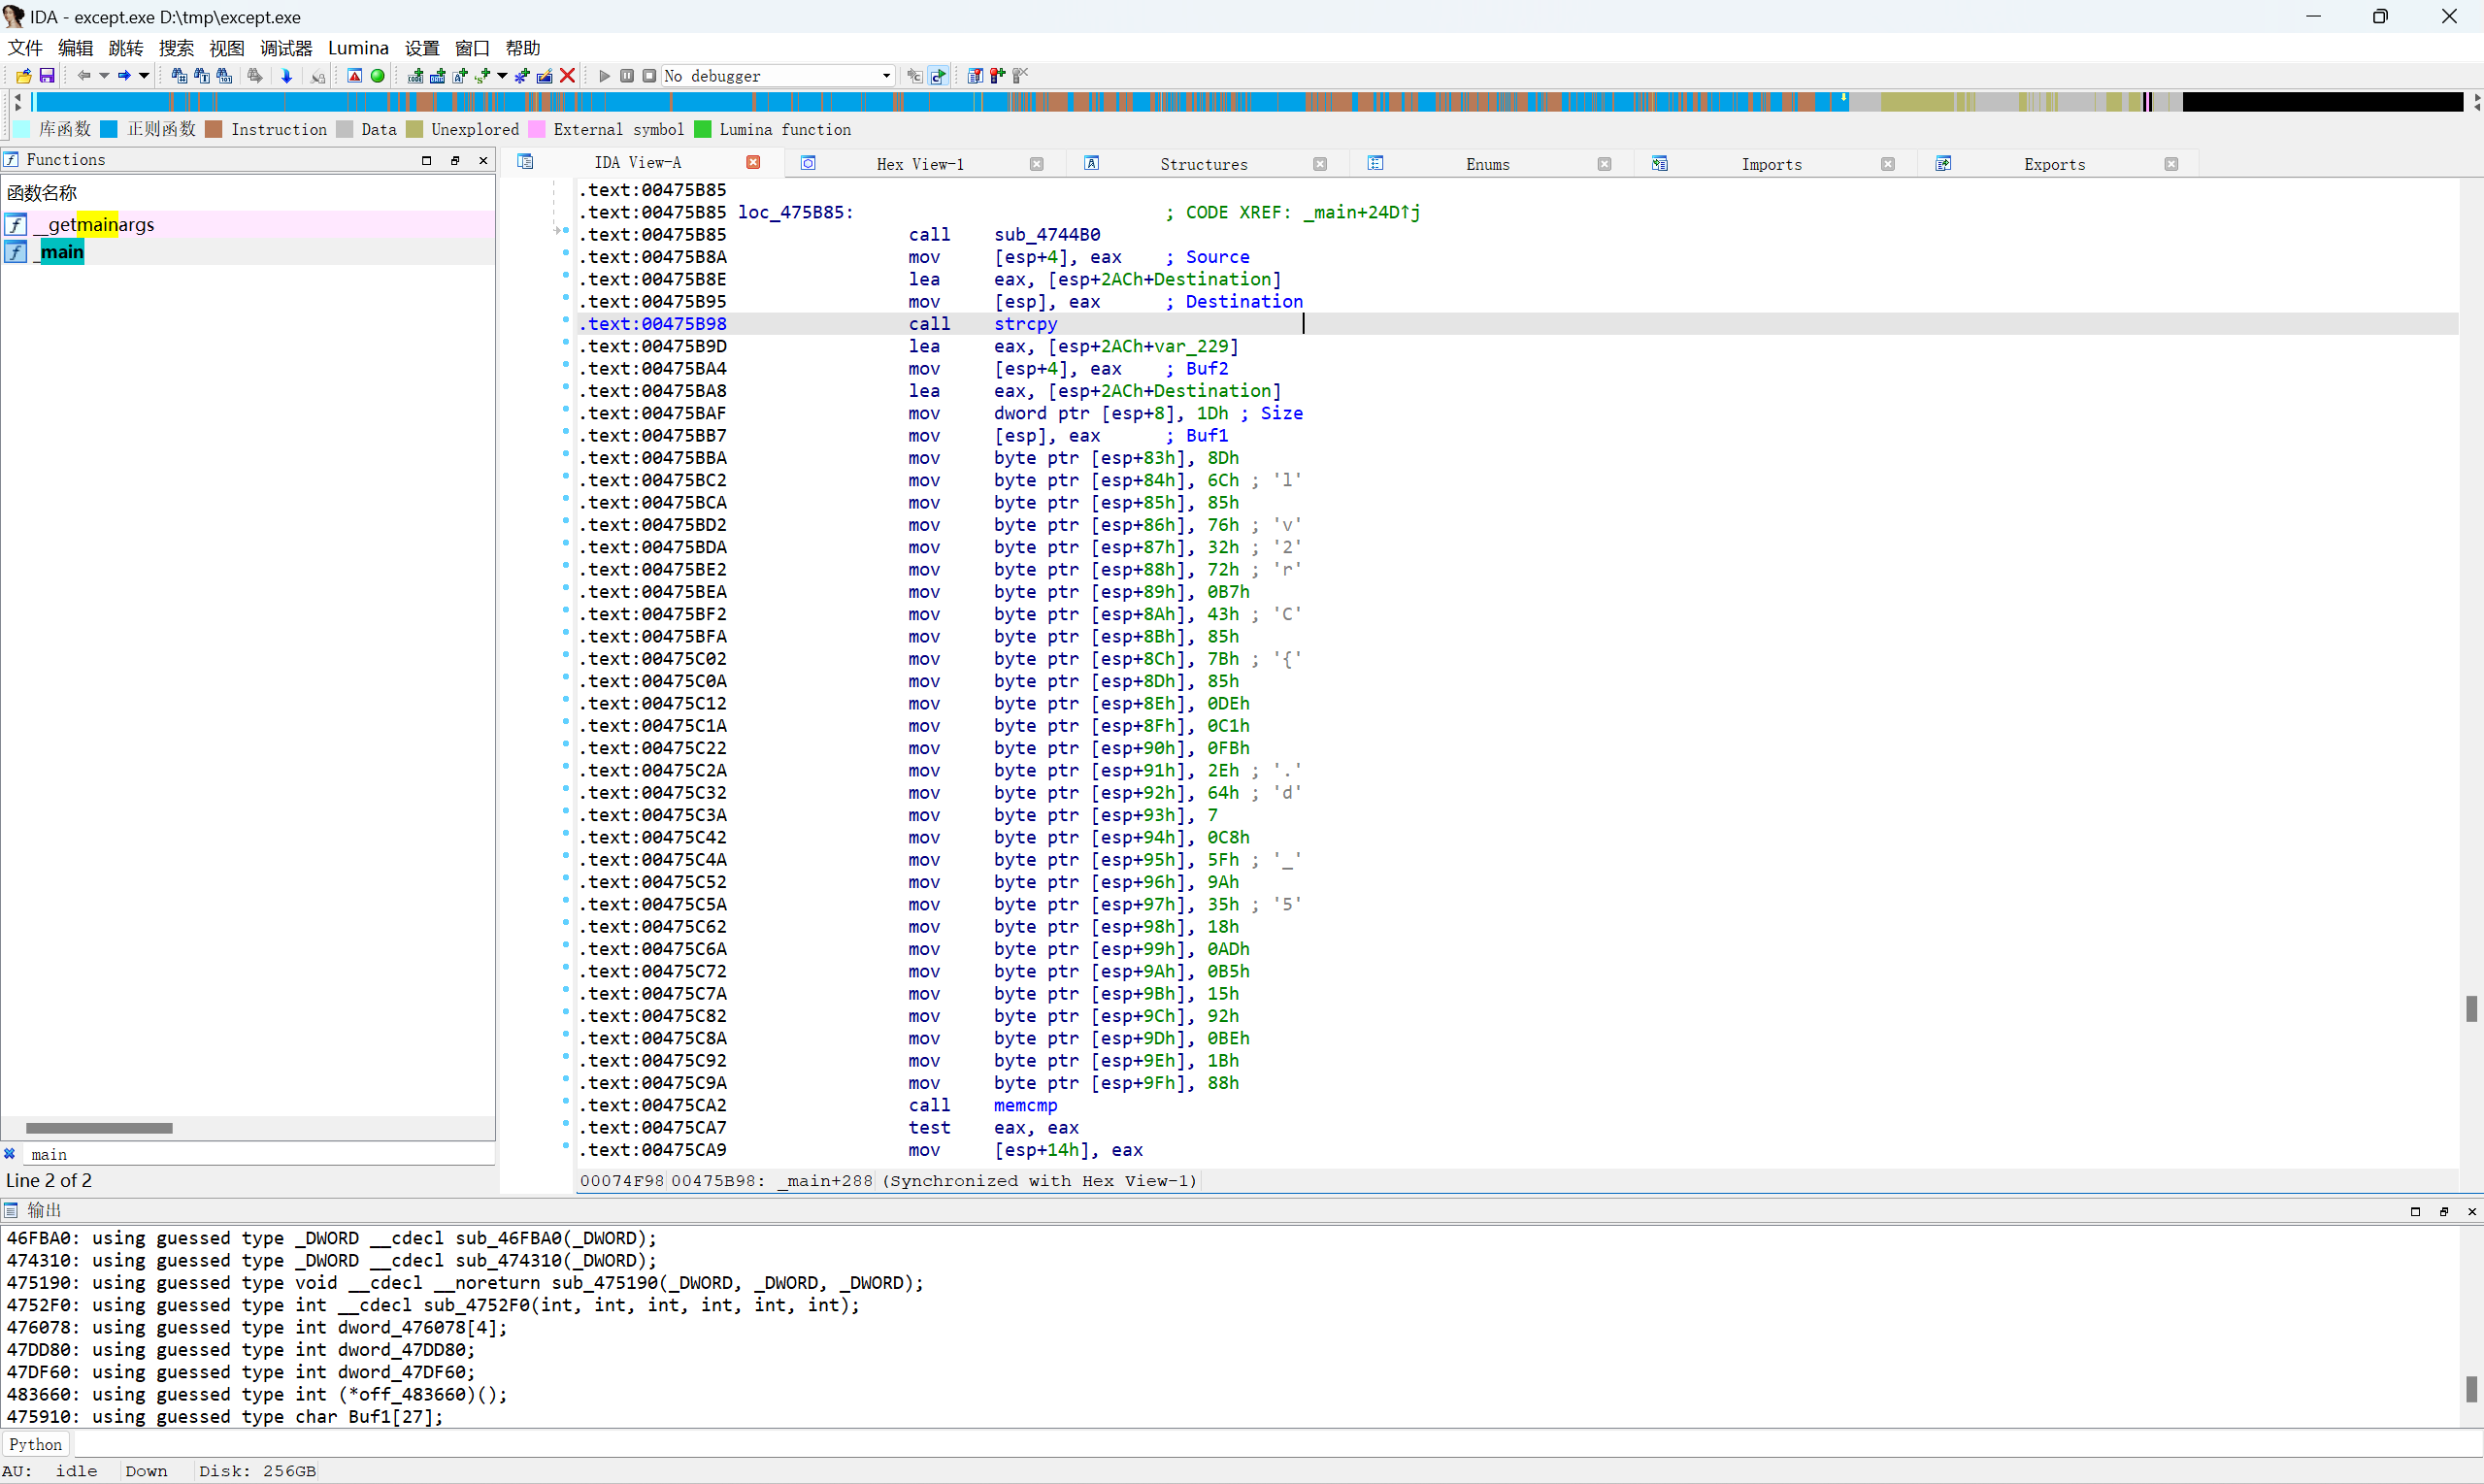Click the blue down arrow icon

click(287, 76)
